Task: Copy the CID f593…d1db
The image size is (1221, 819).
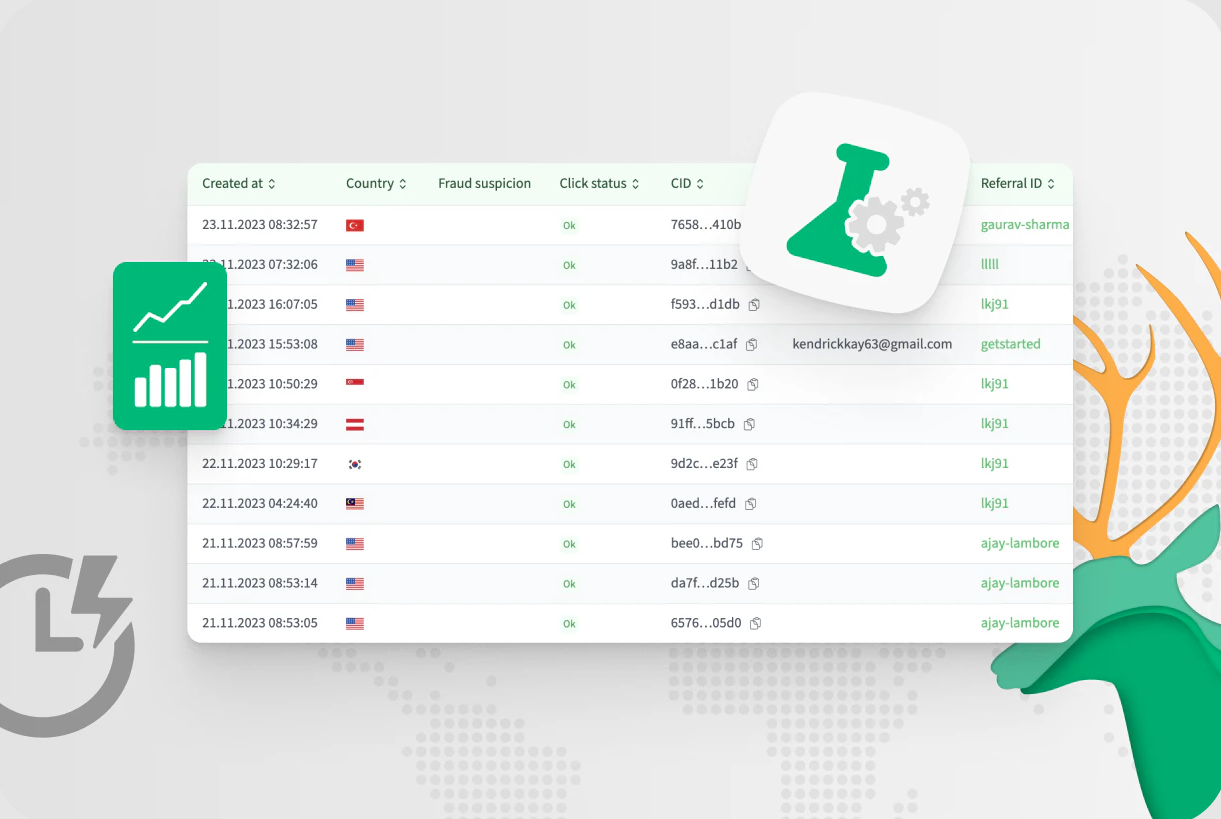Action: pos(755,304)
